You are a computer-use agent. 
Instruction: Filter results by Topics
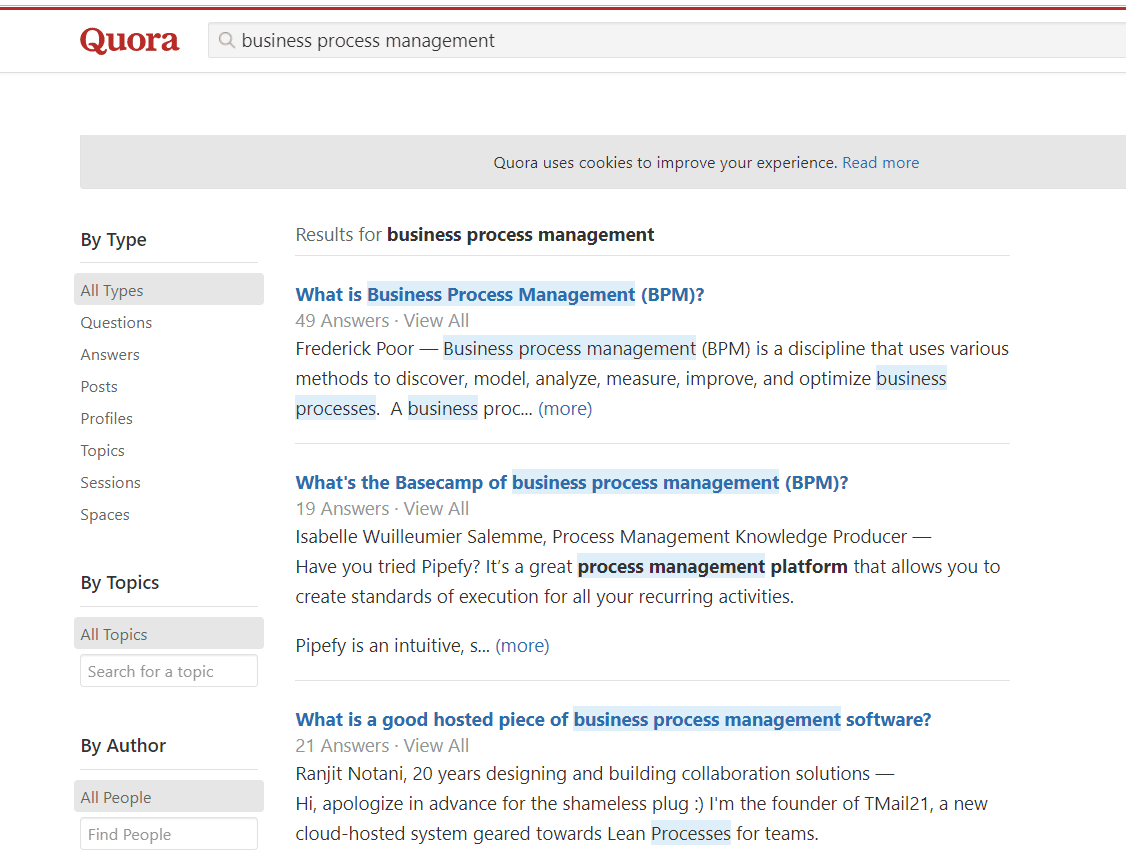[x=103, y=451]
